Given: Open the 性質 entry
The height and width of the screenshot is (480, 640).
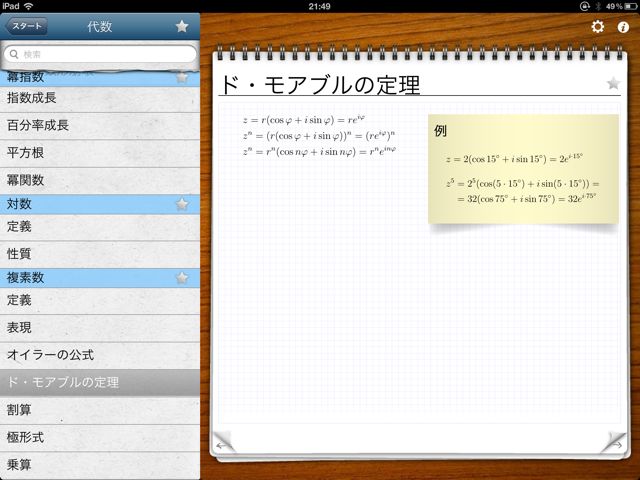Looking at the screenshot, I should point(100,254).
